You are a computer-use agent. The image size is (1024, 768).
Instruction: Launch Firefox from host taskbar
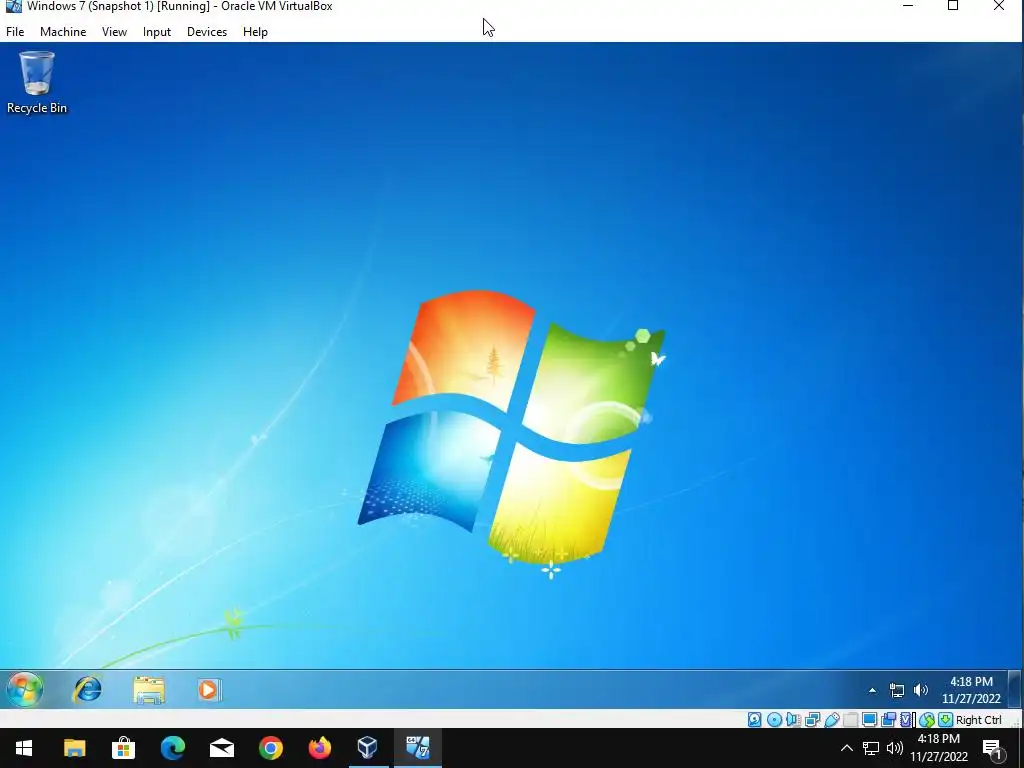tap(319, 748)
